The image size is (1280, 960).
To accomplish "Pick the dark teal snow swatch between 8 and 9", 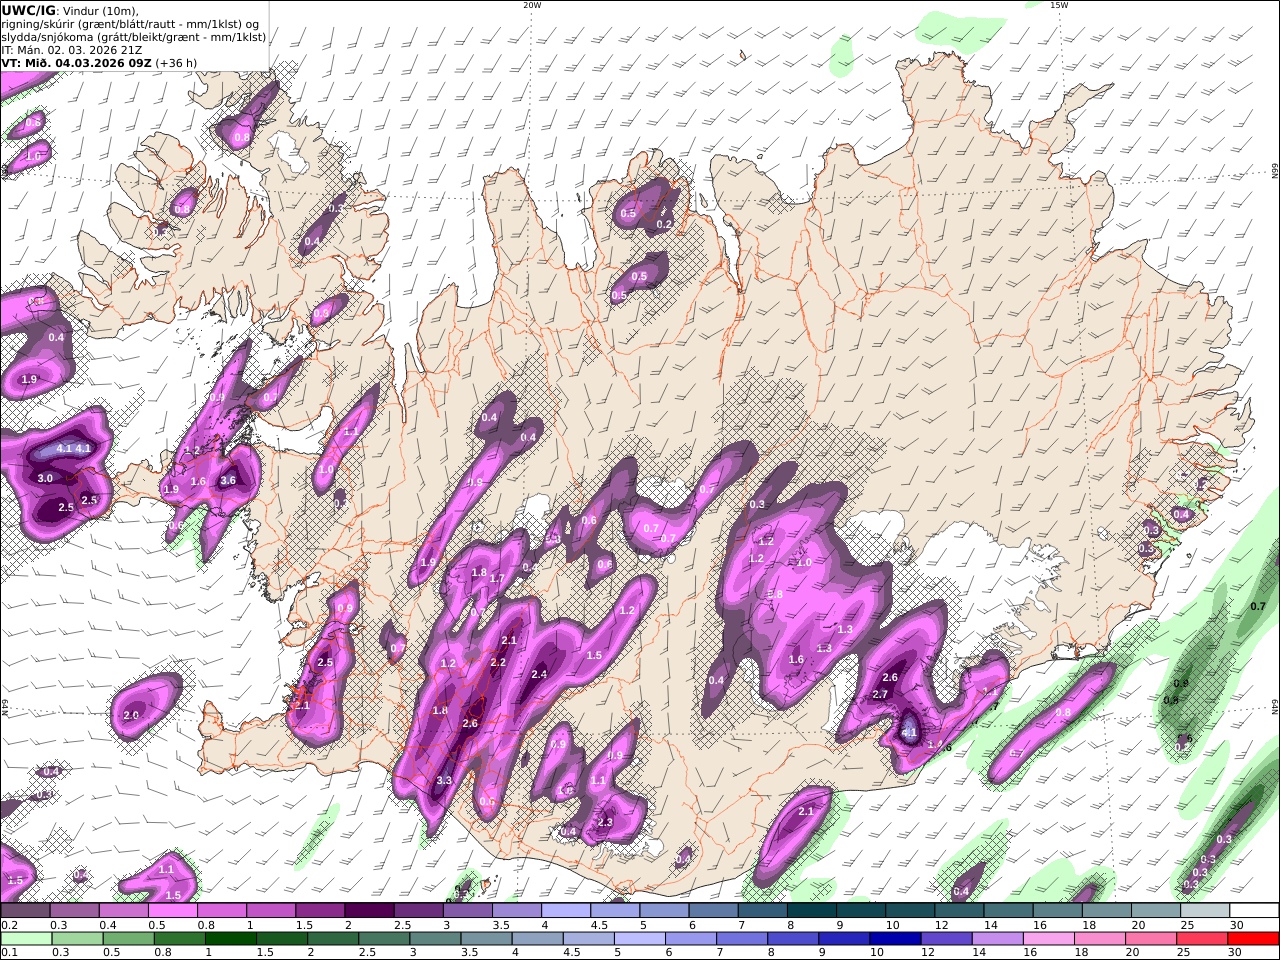I will pyautogui.click(x=810, y=910).
